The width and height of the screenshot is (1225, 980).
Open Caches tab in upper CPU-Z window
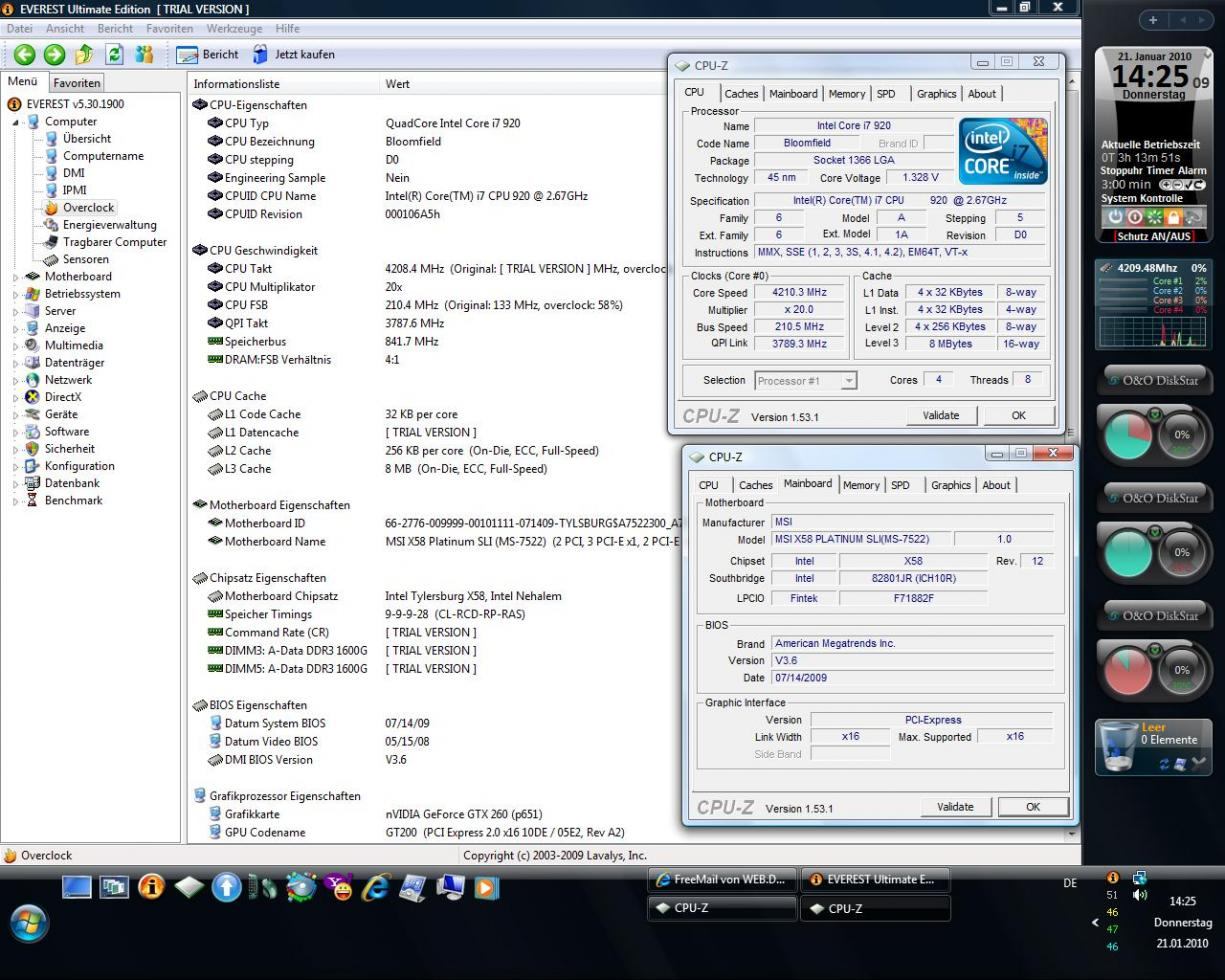click(741, 94)
